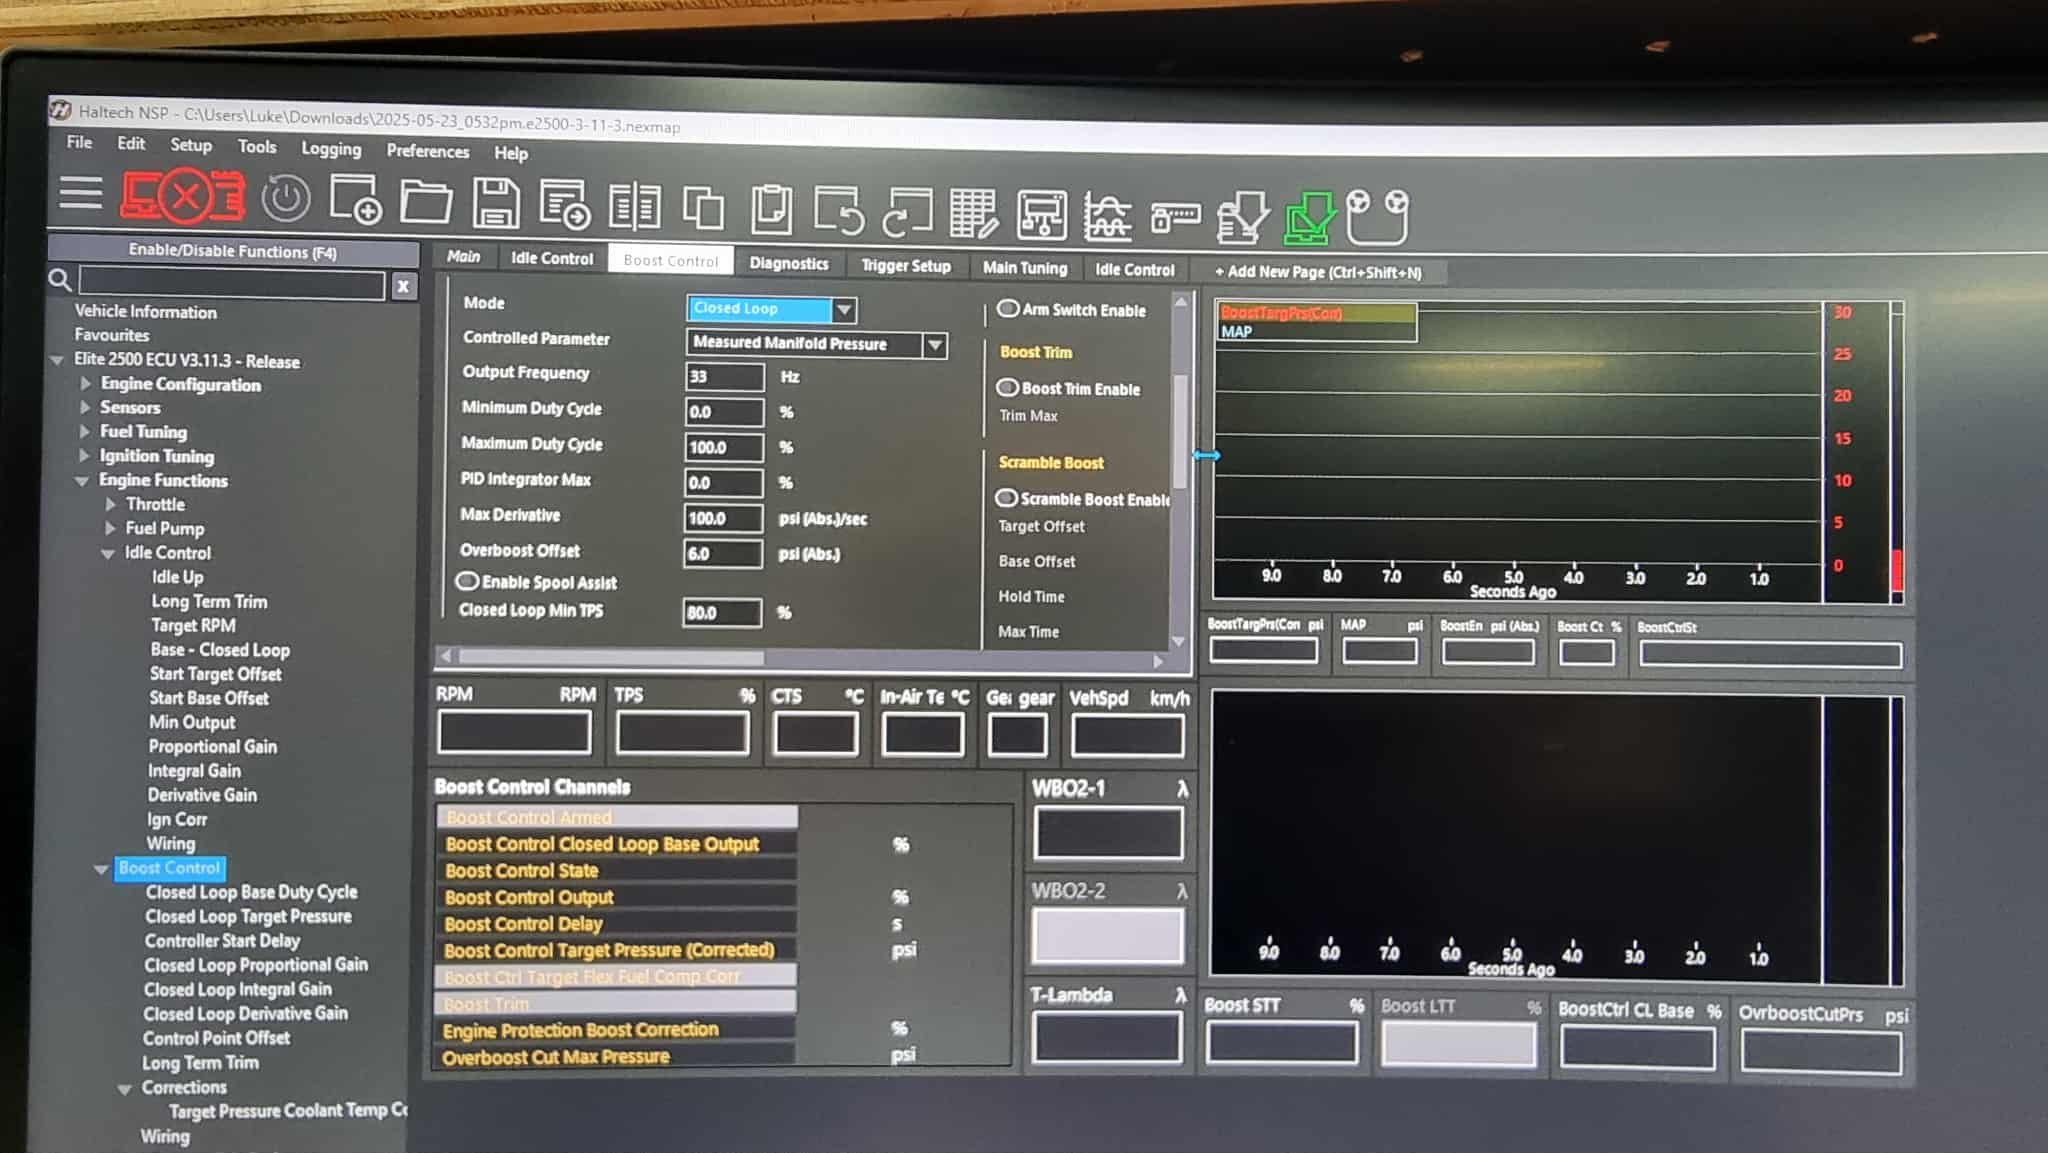
Task: Click the password lock icon
Action: (x=1175, y=216)
